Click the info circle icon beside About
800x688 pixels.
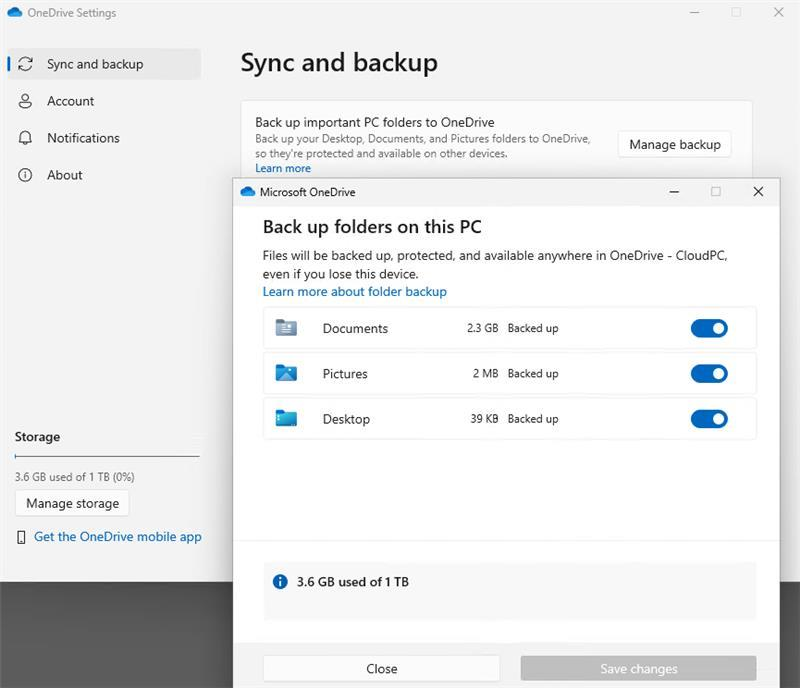pyautogui.click(x=25, y=175)
